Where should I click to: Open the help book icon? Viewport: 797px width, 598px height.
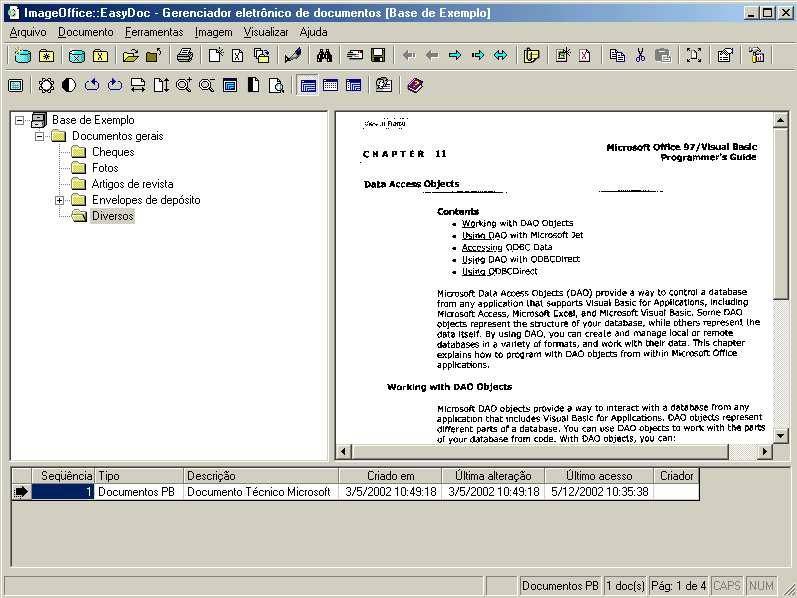coord(415,85)
